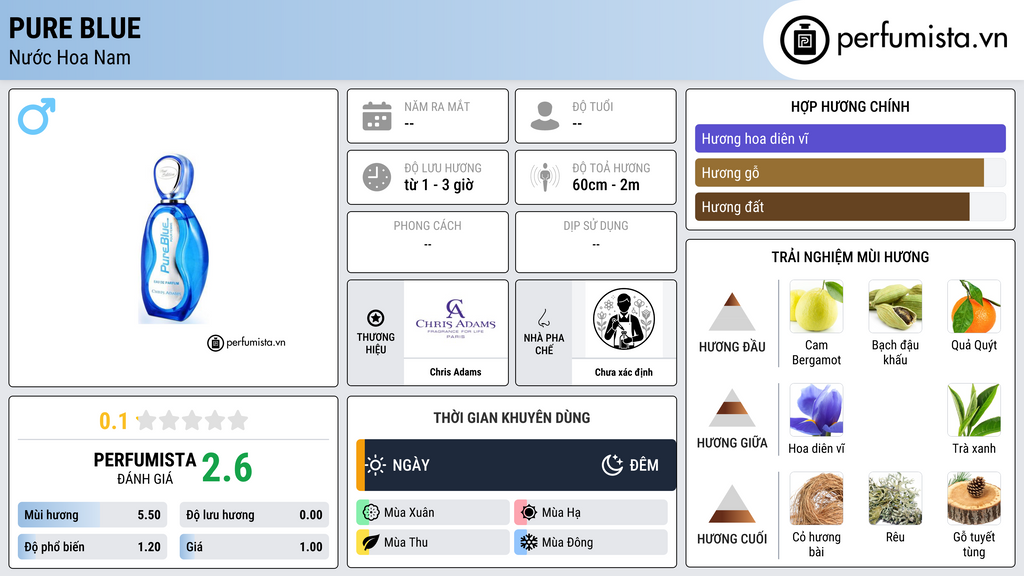Click the spring flower icon for Mùa Xuân
Viewport: 1024px width, 576px height.
pyautogui.click(x=371, y=513)
